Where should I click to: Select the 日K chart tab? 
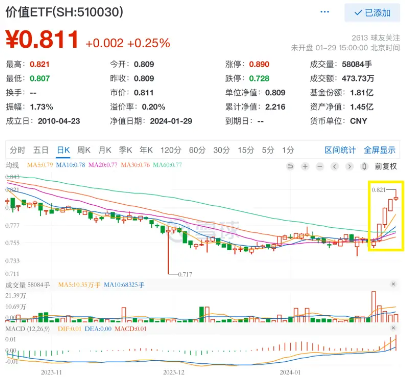click(63, 150)
